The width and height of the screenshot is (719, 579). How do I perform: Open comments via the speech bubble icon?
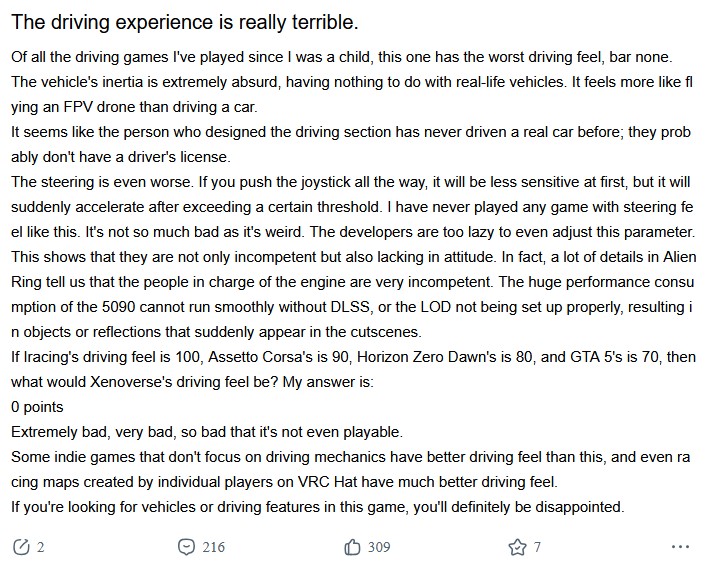186,547
